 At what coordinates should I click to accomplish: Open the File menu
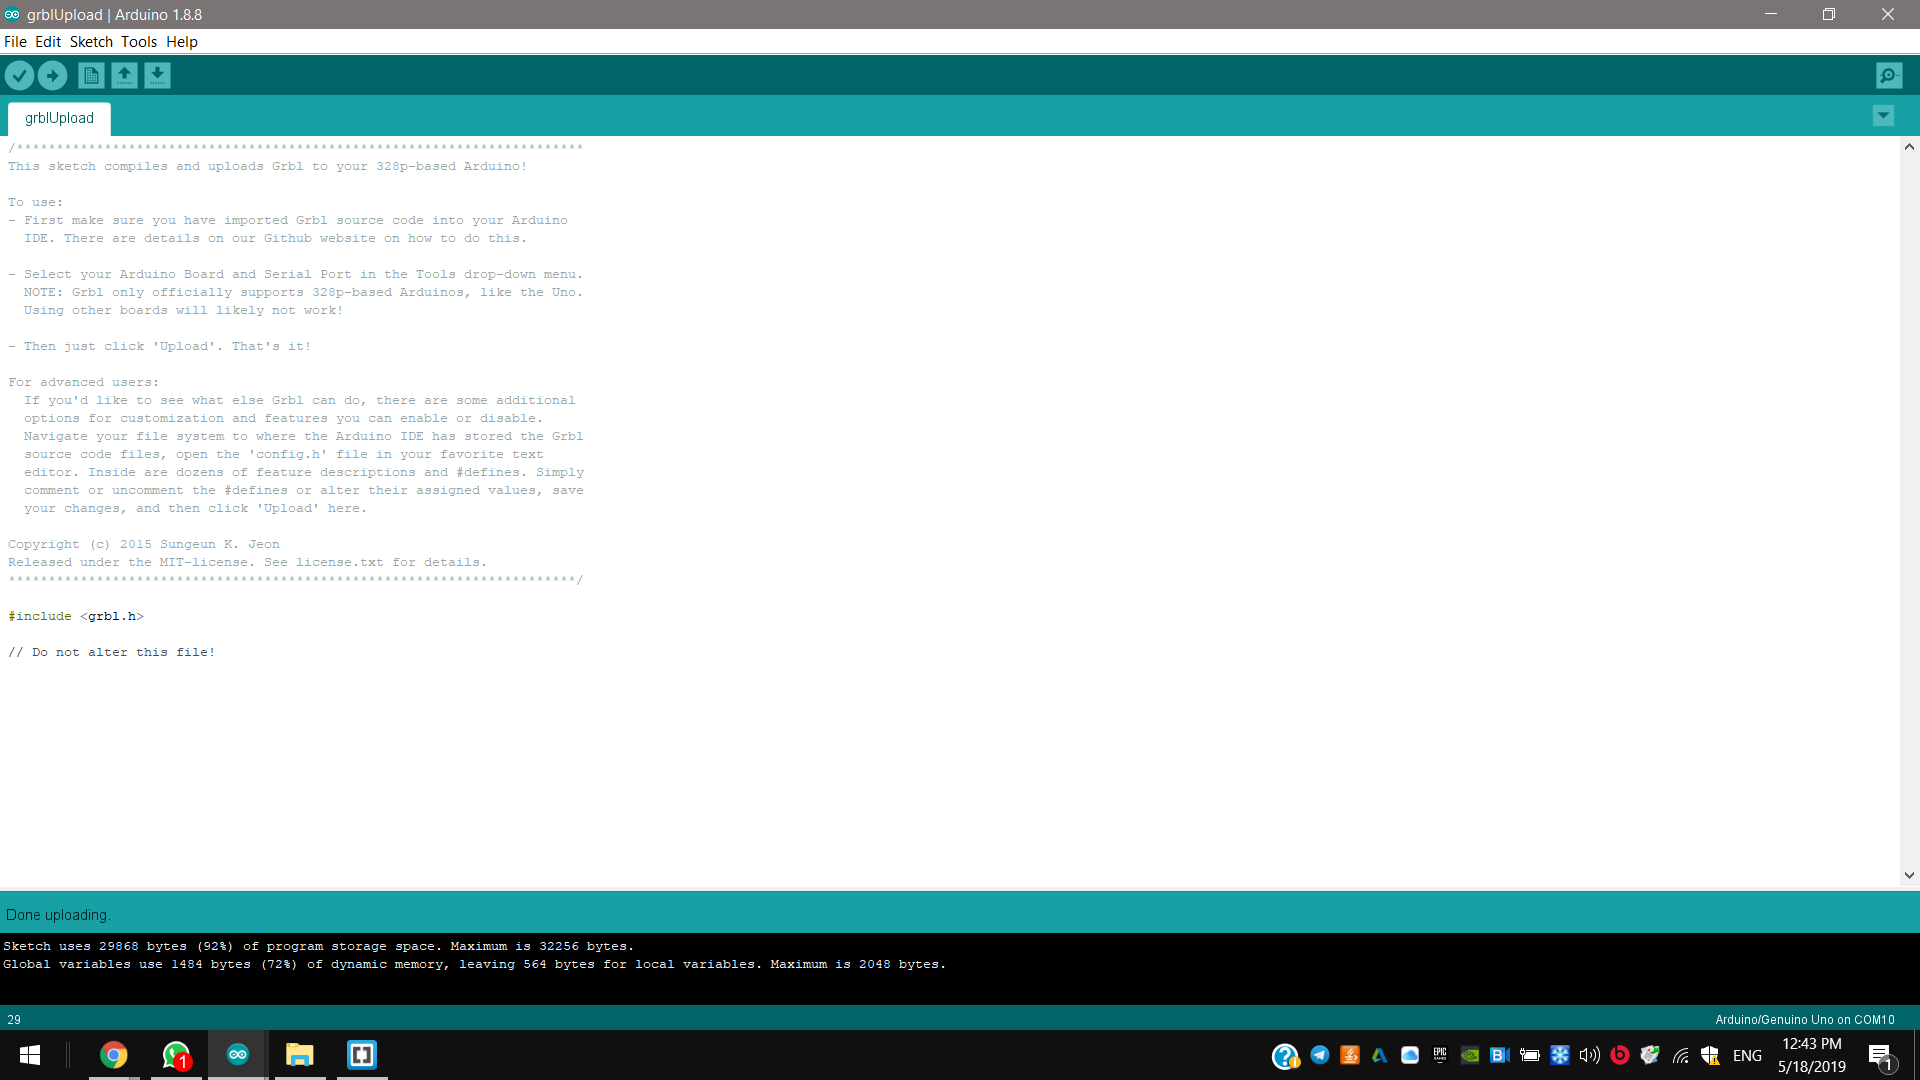[15, 42]
